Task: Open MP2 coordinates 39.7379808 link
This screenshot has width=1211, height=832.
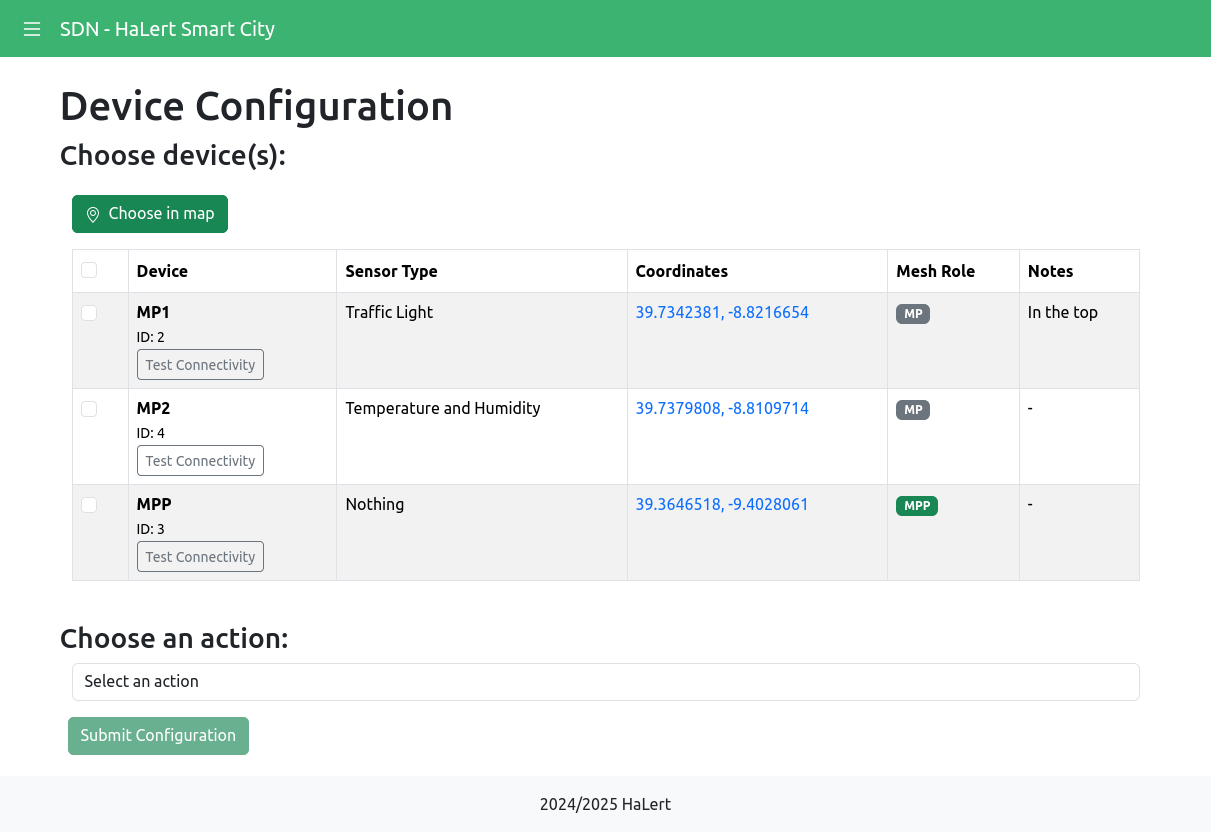Action: [722, 409]
